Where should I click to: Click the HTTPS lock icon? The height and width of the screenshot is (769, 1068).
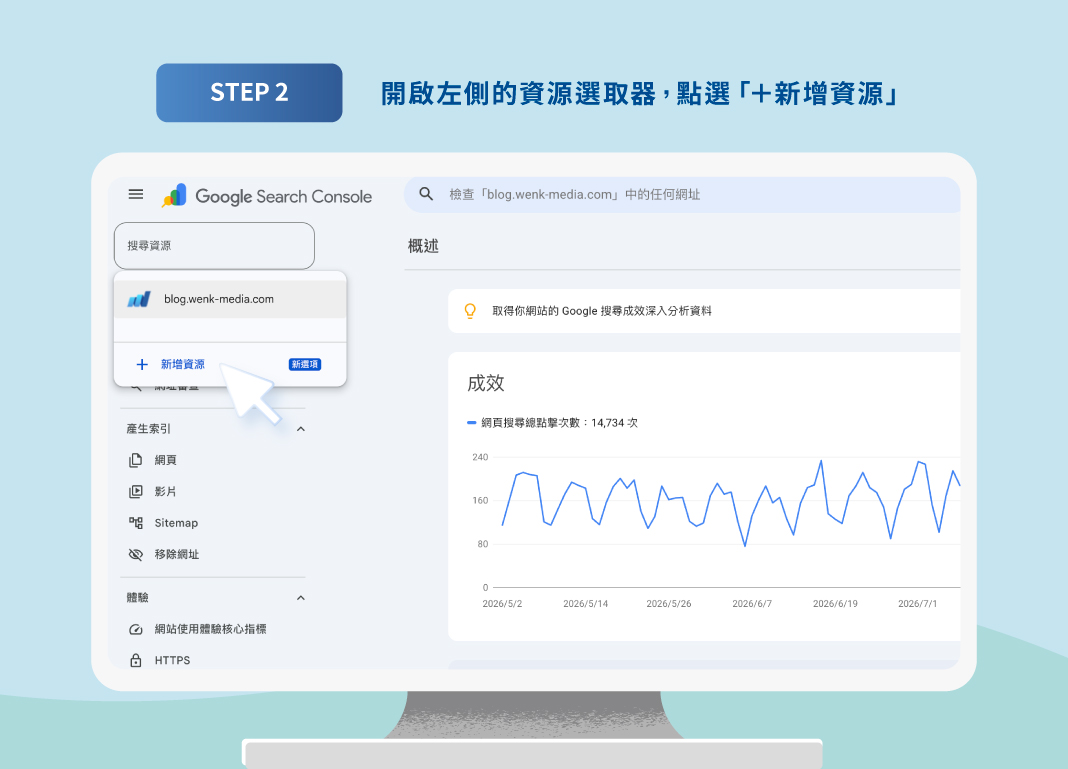(x=136, y=660)
